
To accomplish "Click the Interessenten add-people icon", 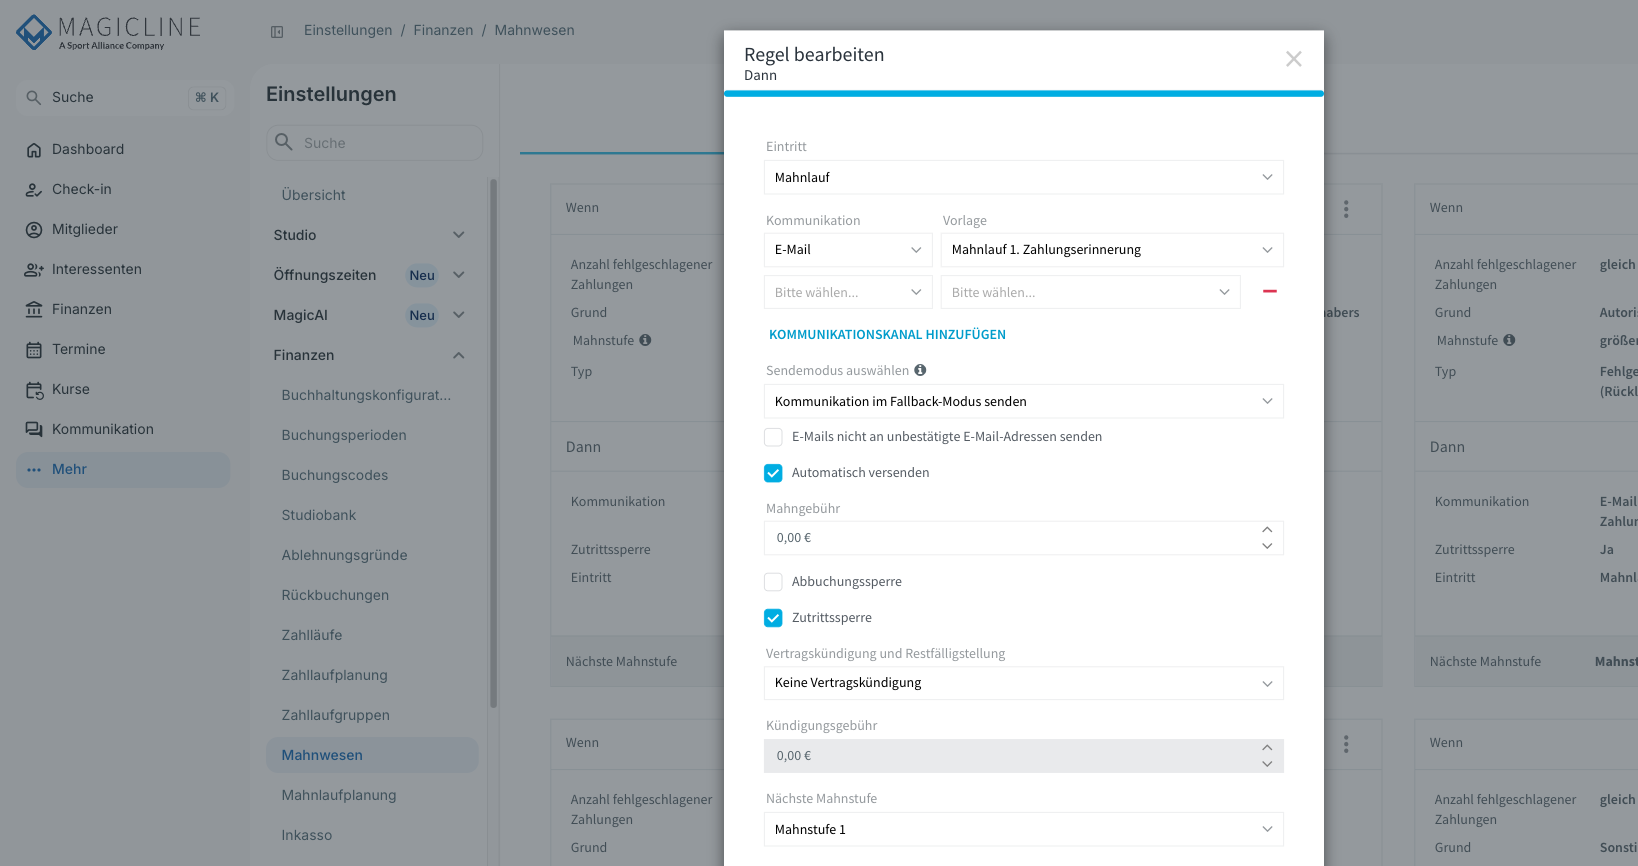I will point(34,270).
